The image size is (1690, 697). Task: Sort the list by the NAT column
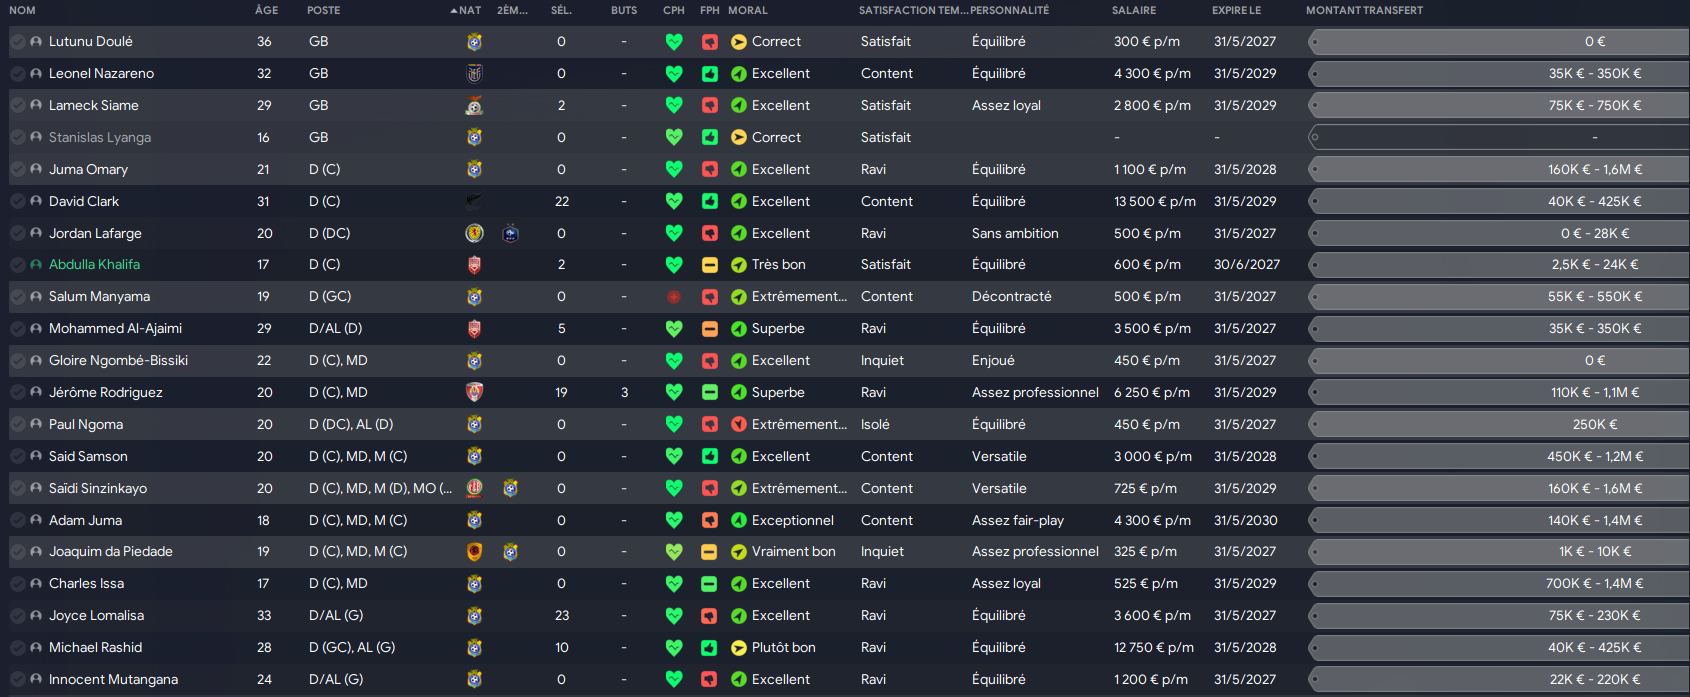(x=466, y=10)
